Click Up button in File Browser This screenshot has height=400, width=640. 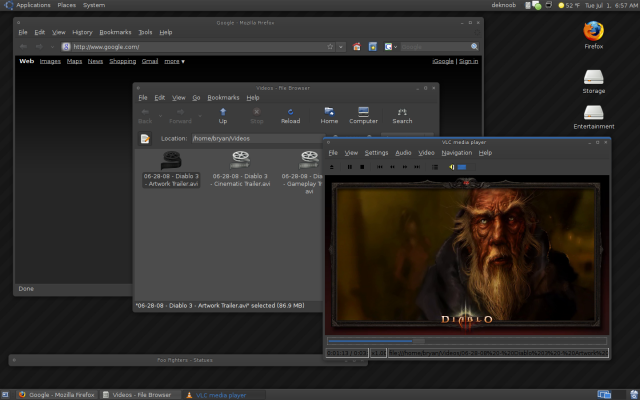223,116
